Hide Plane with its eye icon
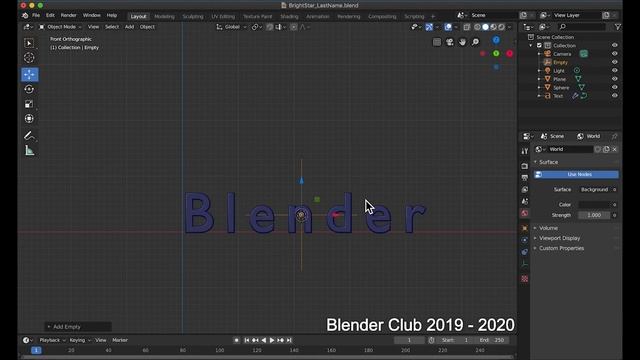Screen dimensions: 640x360 pyautogui.click(x=615, y=79)
